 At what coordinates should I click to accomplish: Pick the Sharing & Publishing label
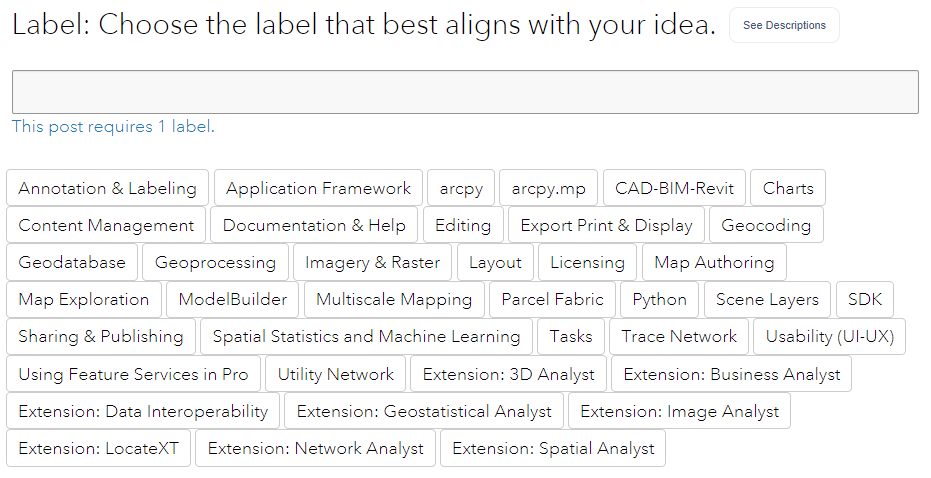(x=101, y=336)
